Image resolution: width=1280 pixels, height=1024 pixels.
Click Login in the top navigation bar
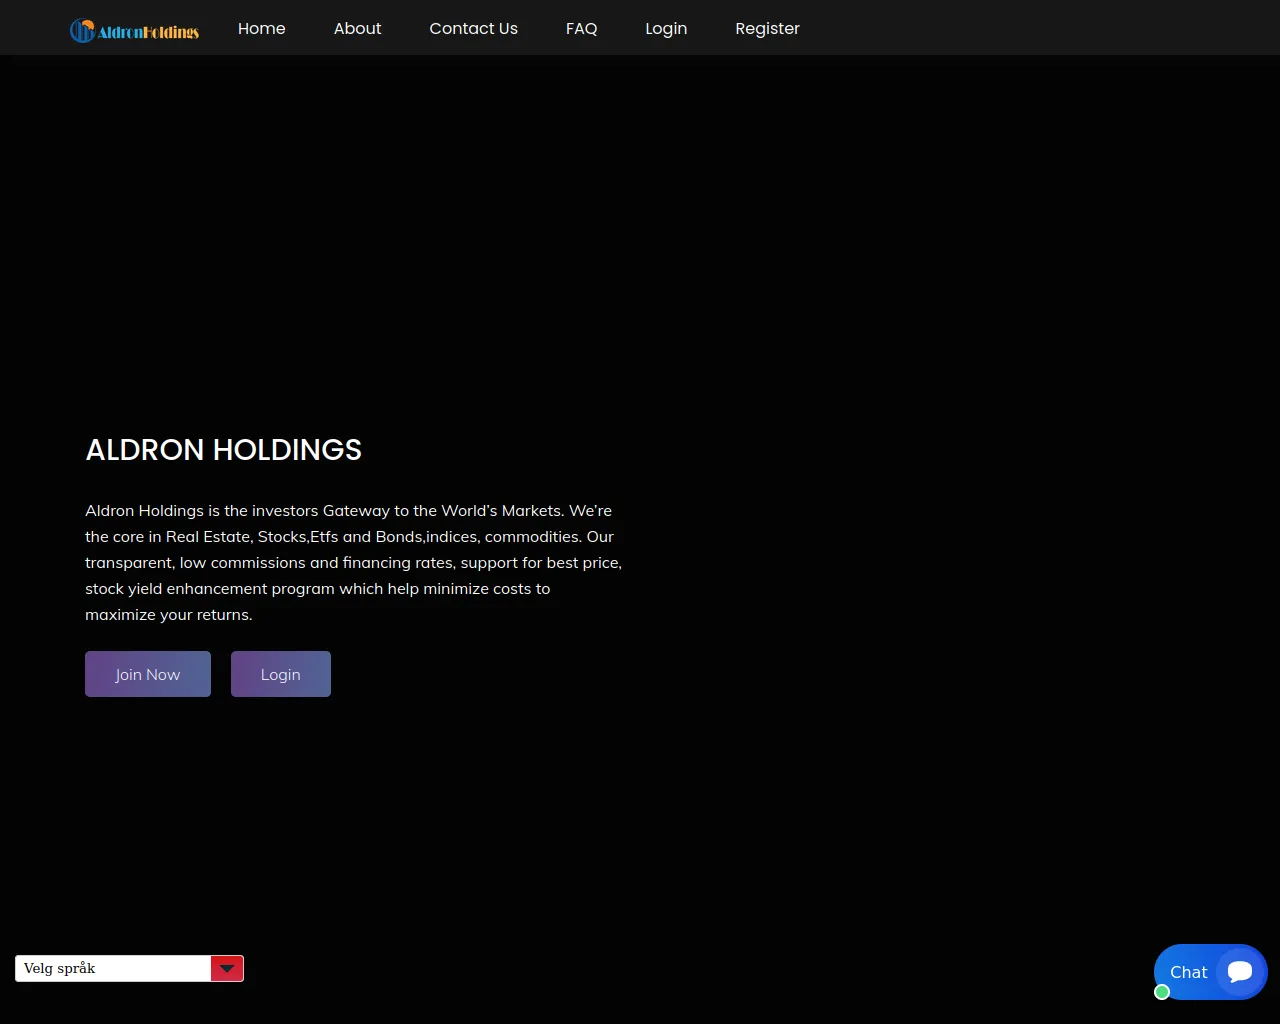click(666, 28)
